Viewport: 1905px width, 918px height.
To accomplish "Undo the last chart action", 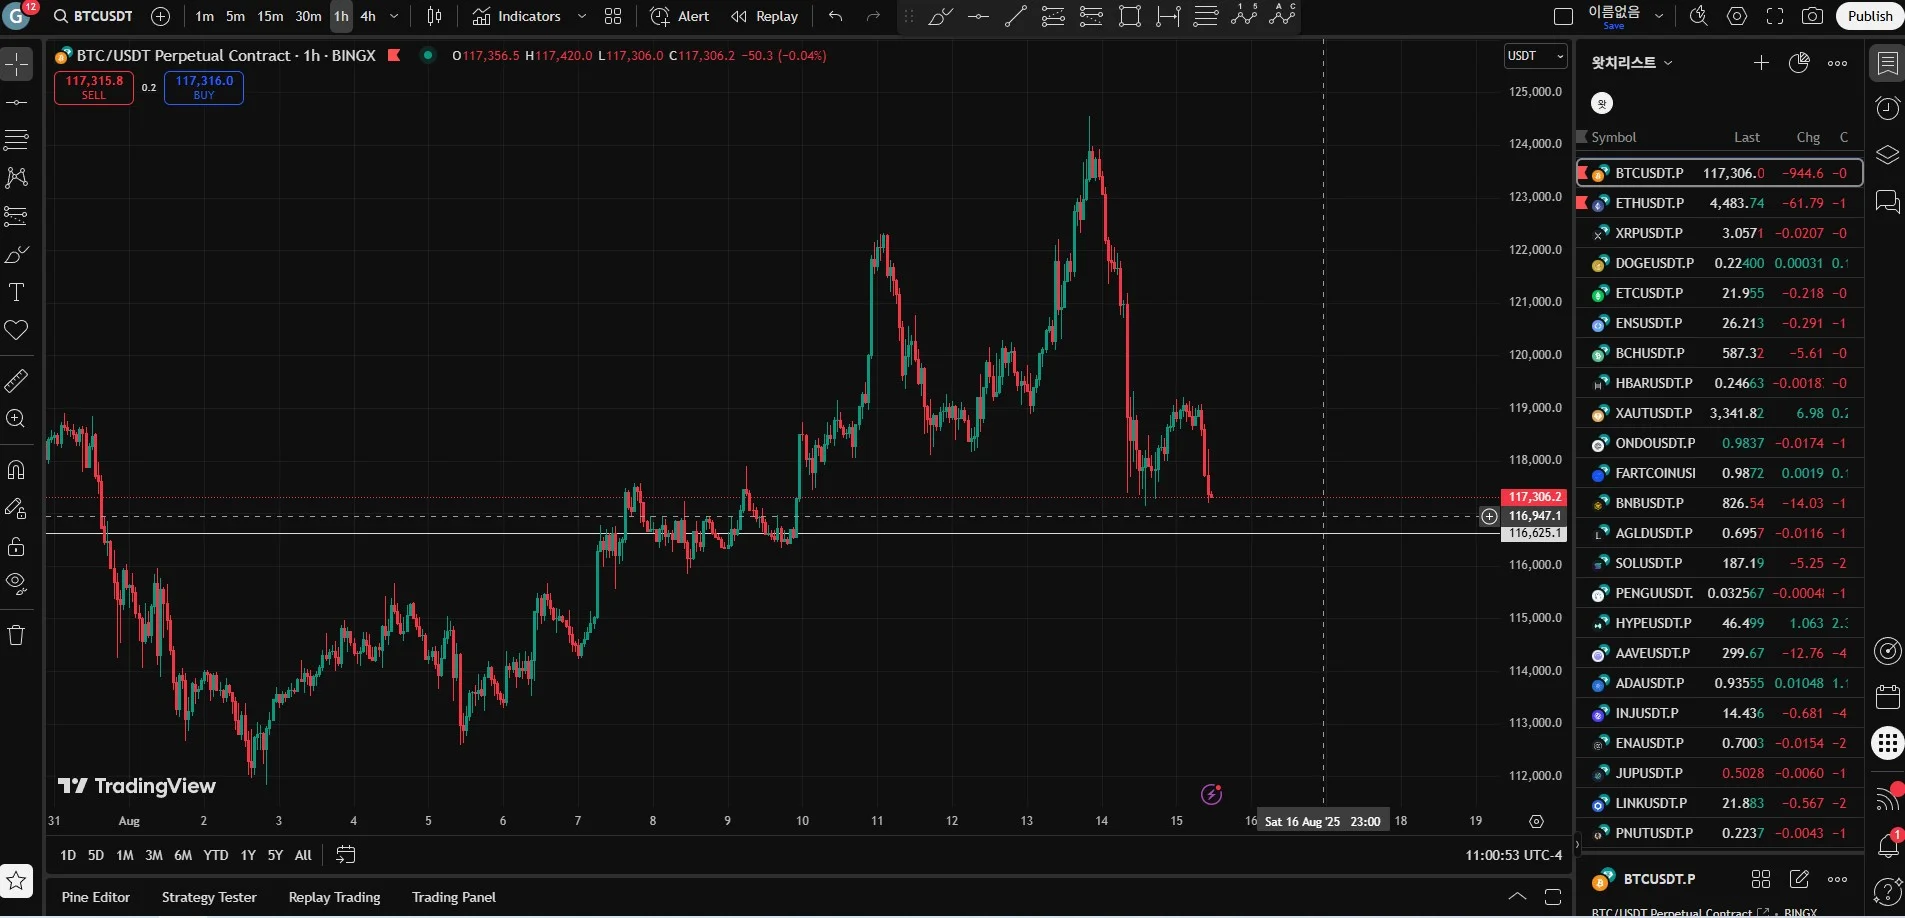I will click(836, 16).
